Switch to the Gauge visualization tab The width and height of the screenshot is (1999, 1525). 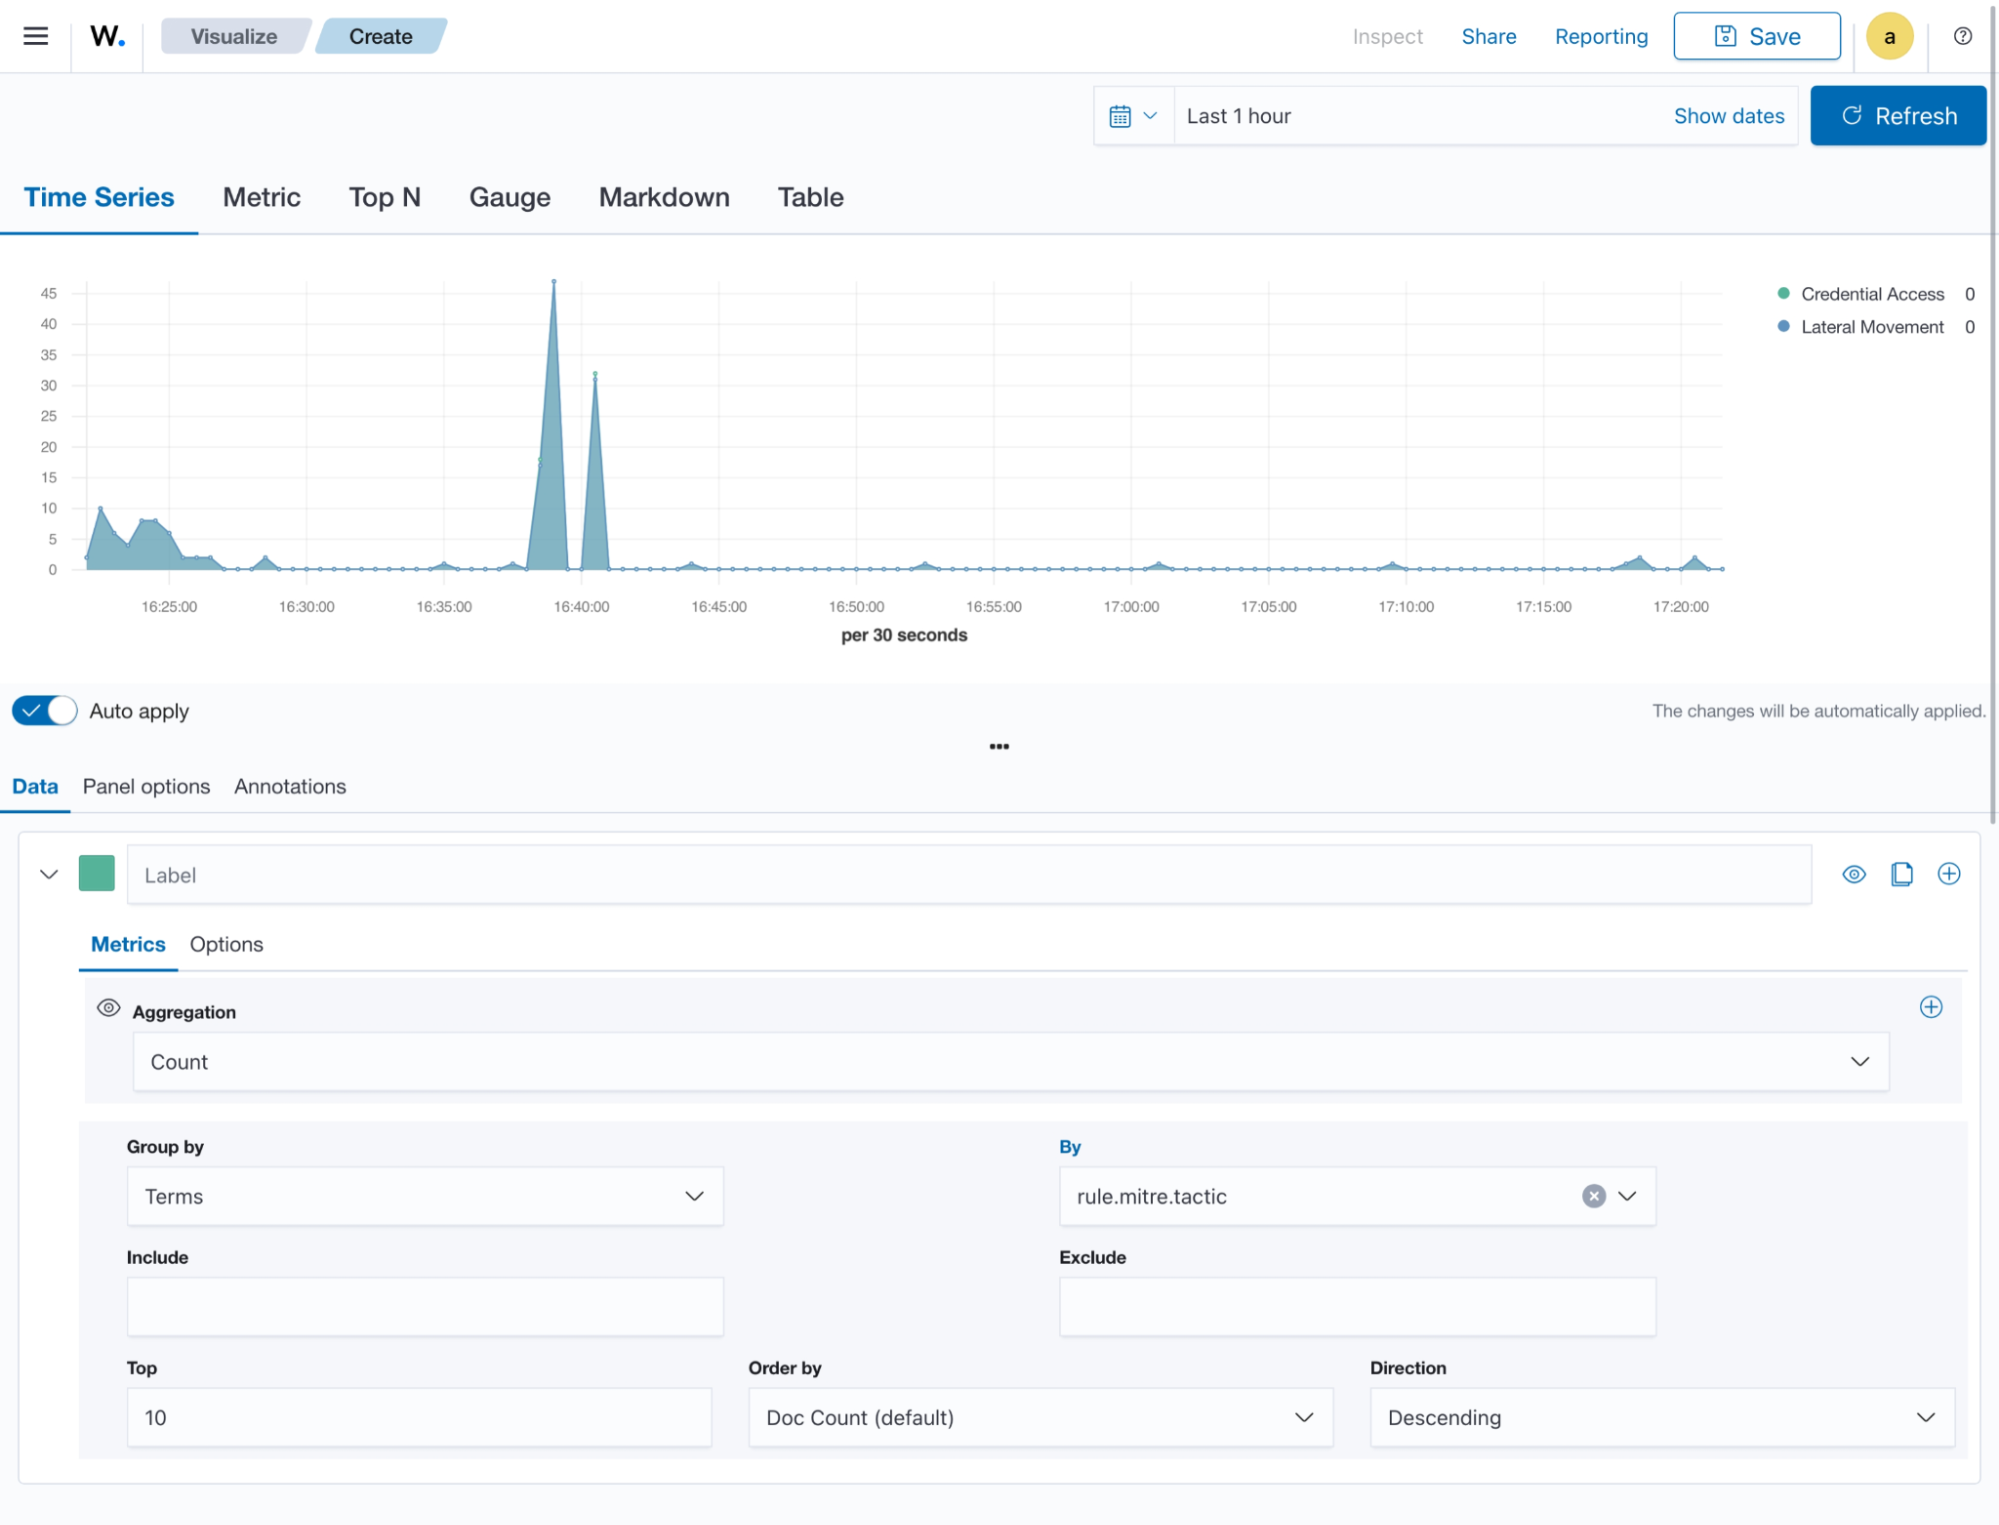(509, 197)
